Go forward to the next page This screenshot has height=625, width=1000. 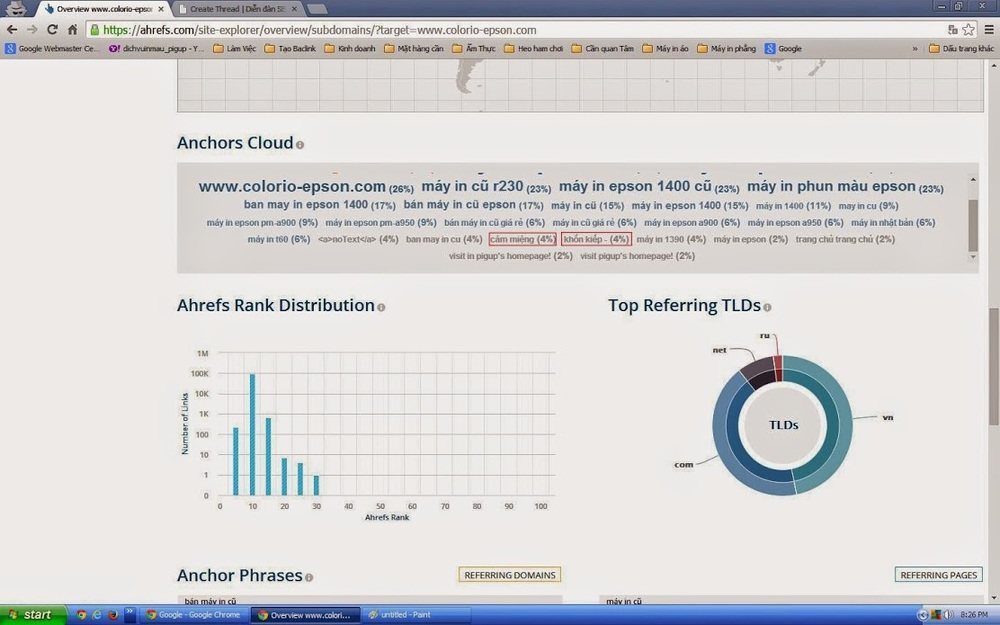(x=32, y=29)
